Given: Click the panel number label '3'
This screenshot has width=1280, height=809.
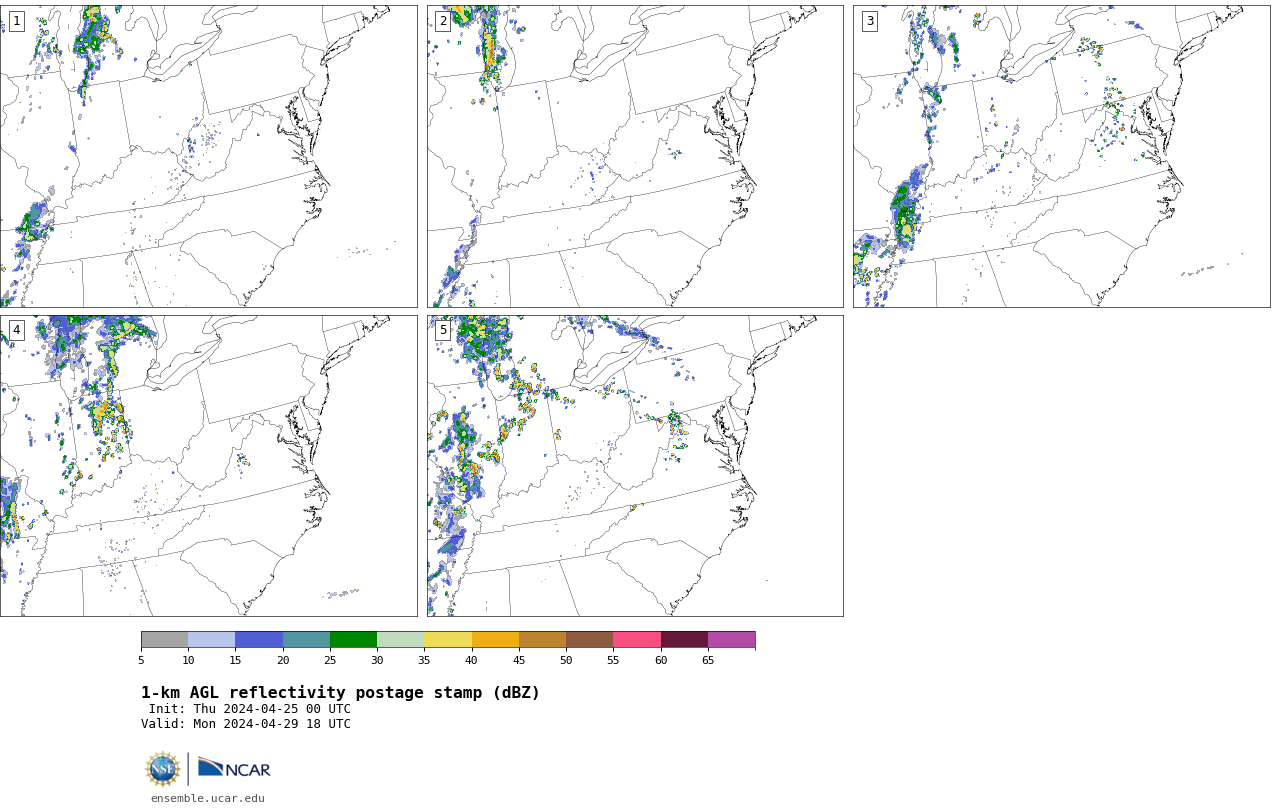Looking at the screenshot, I should [869, 21].
